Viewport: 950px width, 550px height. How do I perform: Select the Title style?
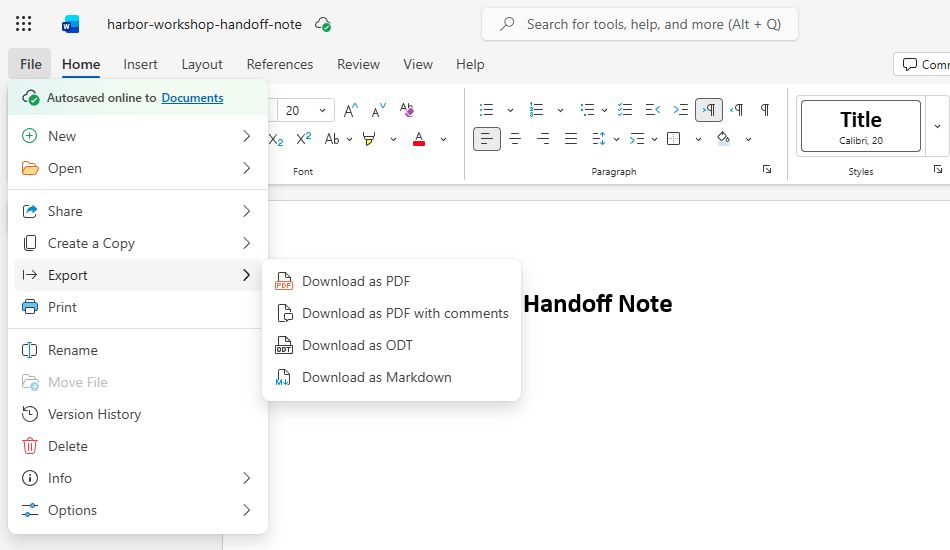[x=861, y=126]
